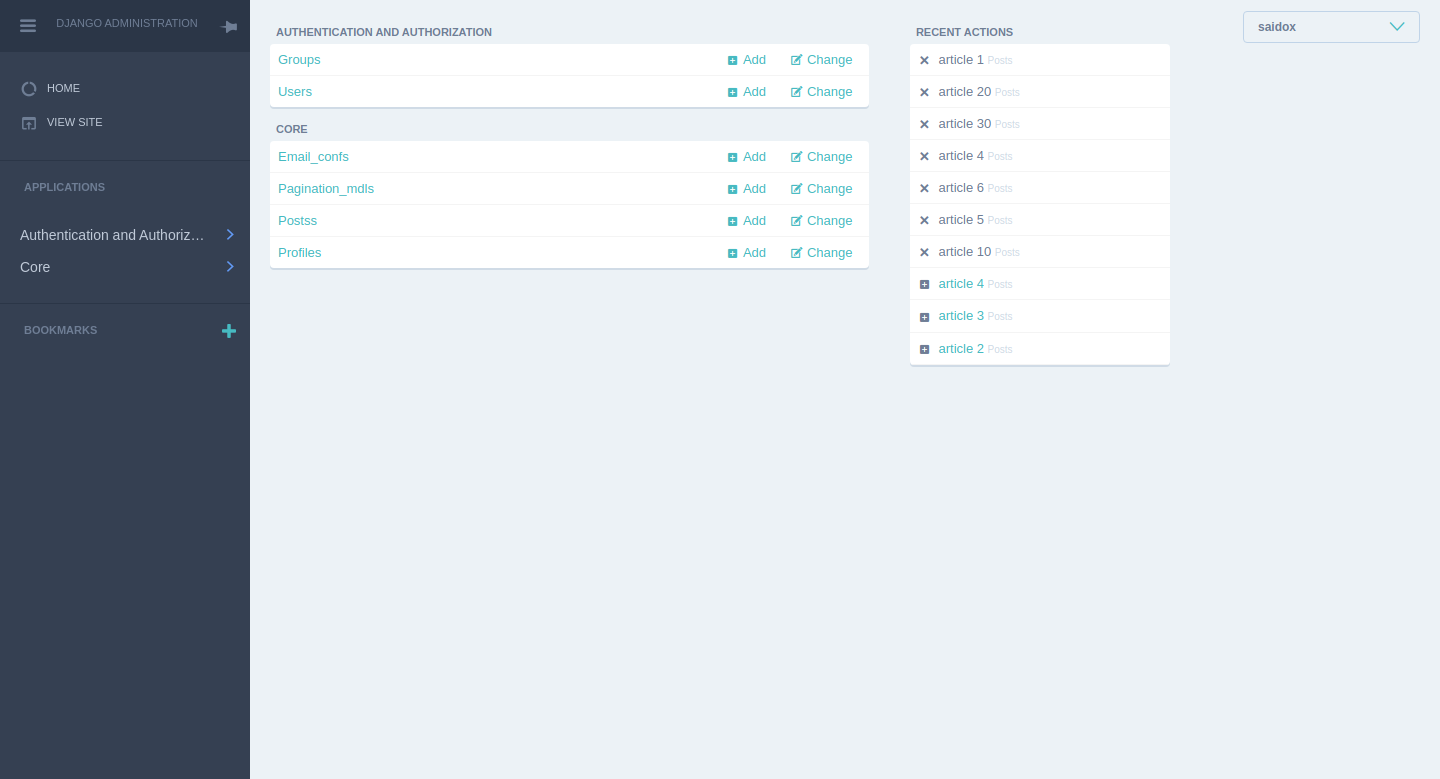Click the Add icon beside Profiles
1440x779 pixels.
click(x=733, y=252)
